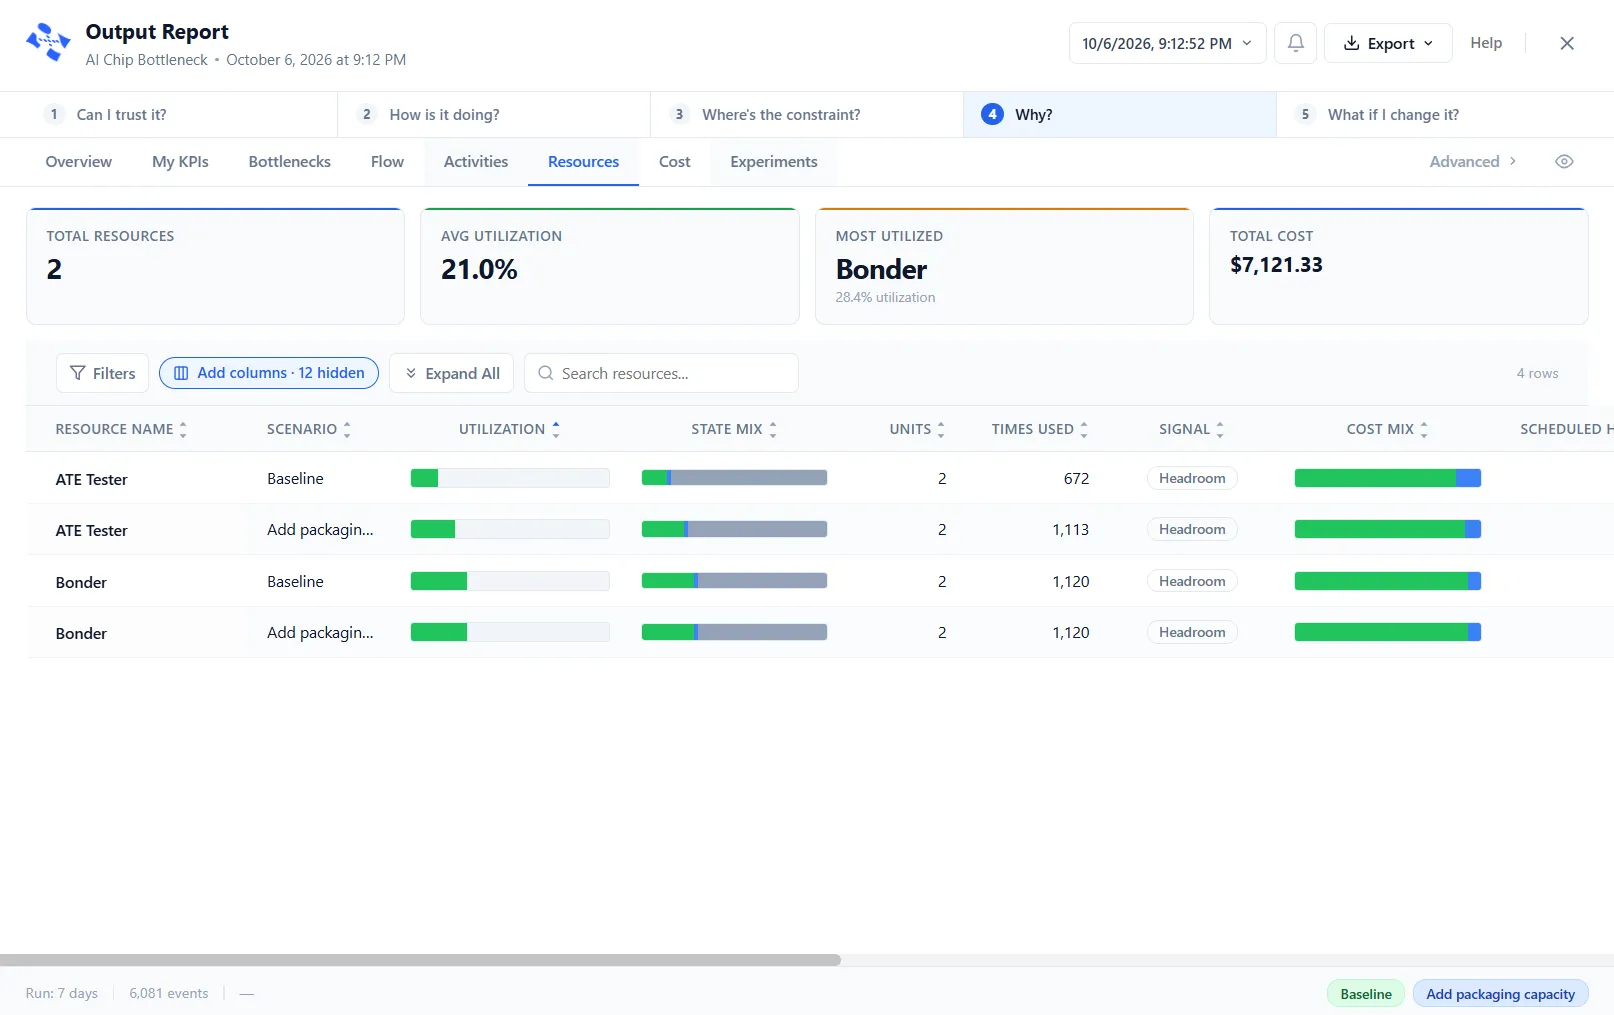
Task: Sort by State Mix column
Action: [x=734, y=429]
